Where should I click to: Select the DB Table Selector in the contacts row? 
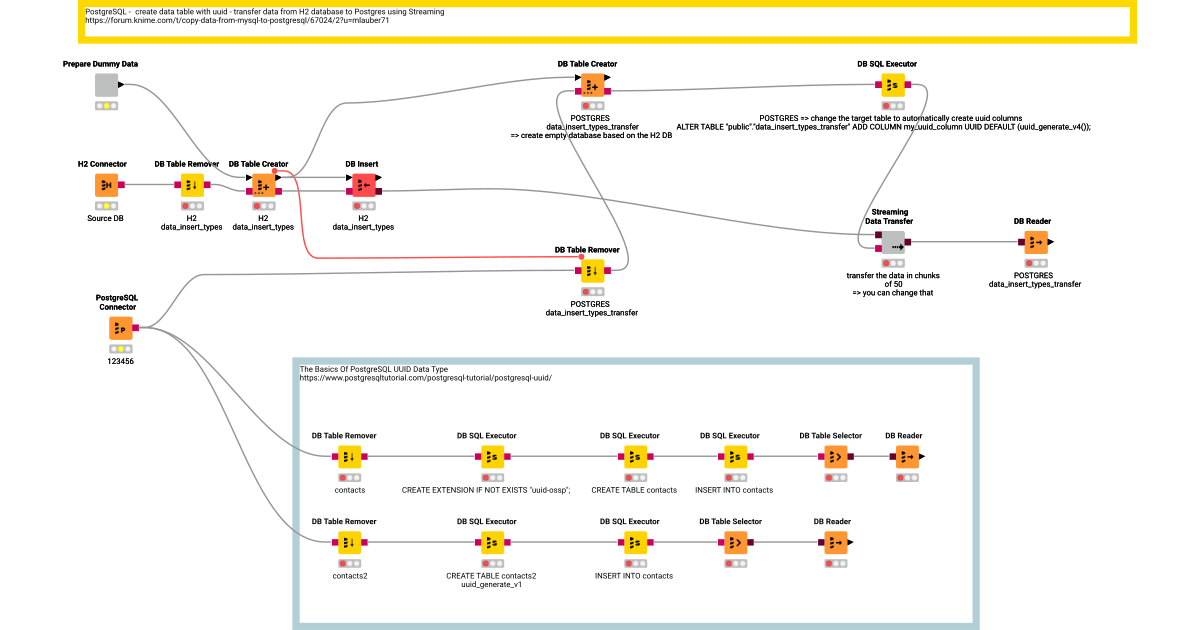pyautogui.click(x=835, y=457)
